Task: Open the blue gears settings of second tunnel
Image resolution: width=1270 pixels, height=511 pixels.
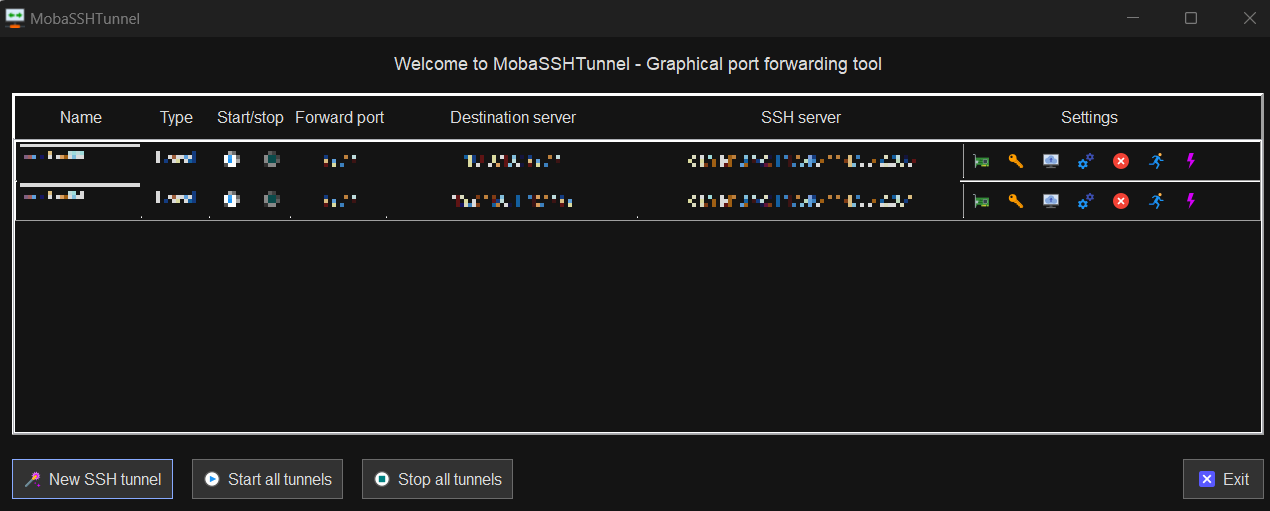Action: tap(1086, 201)
